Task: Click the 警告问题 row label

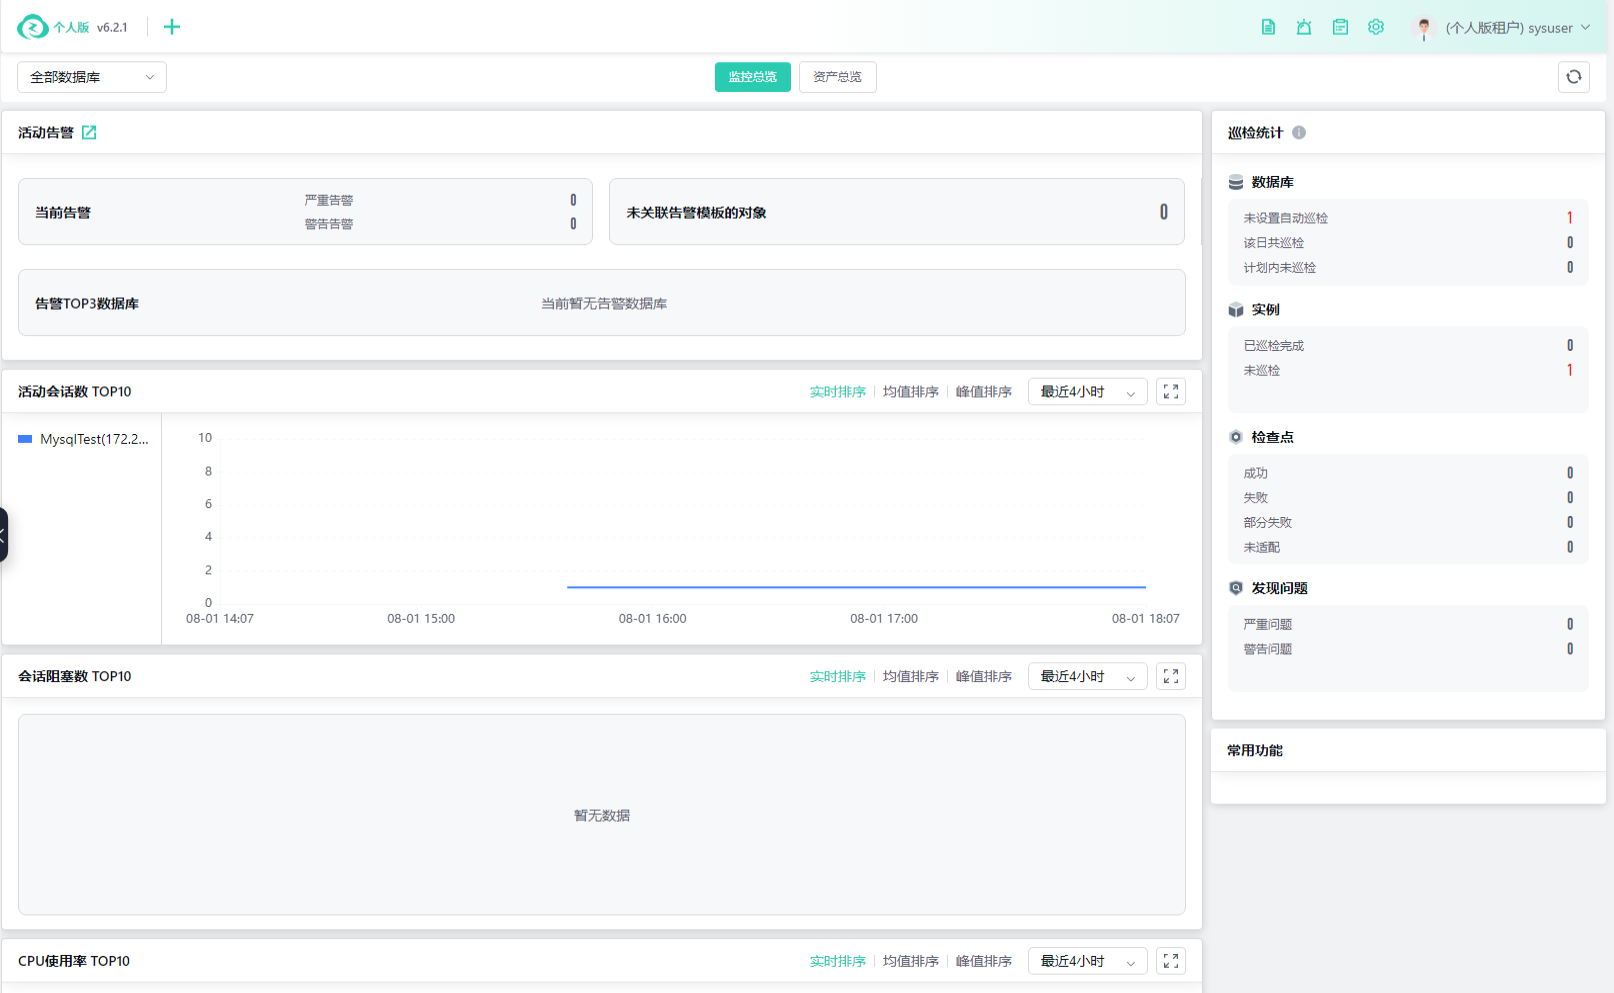Action: tap(1268, 649)
